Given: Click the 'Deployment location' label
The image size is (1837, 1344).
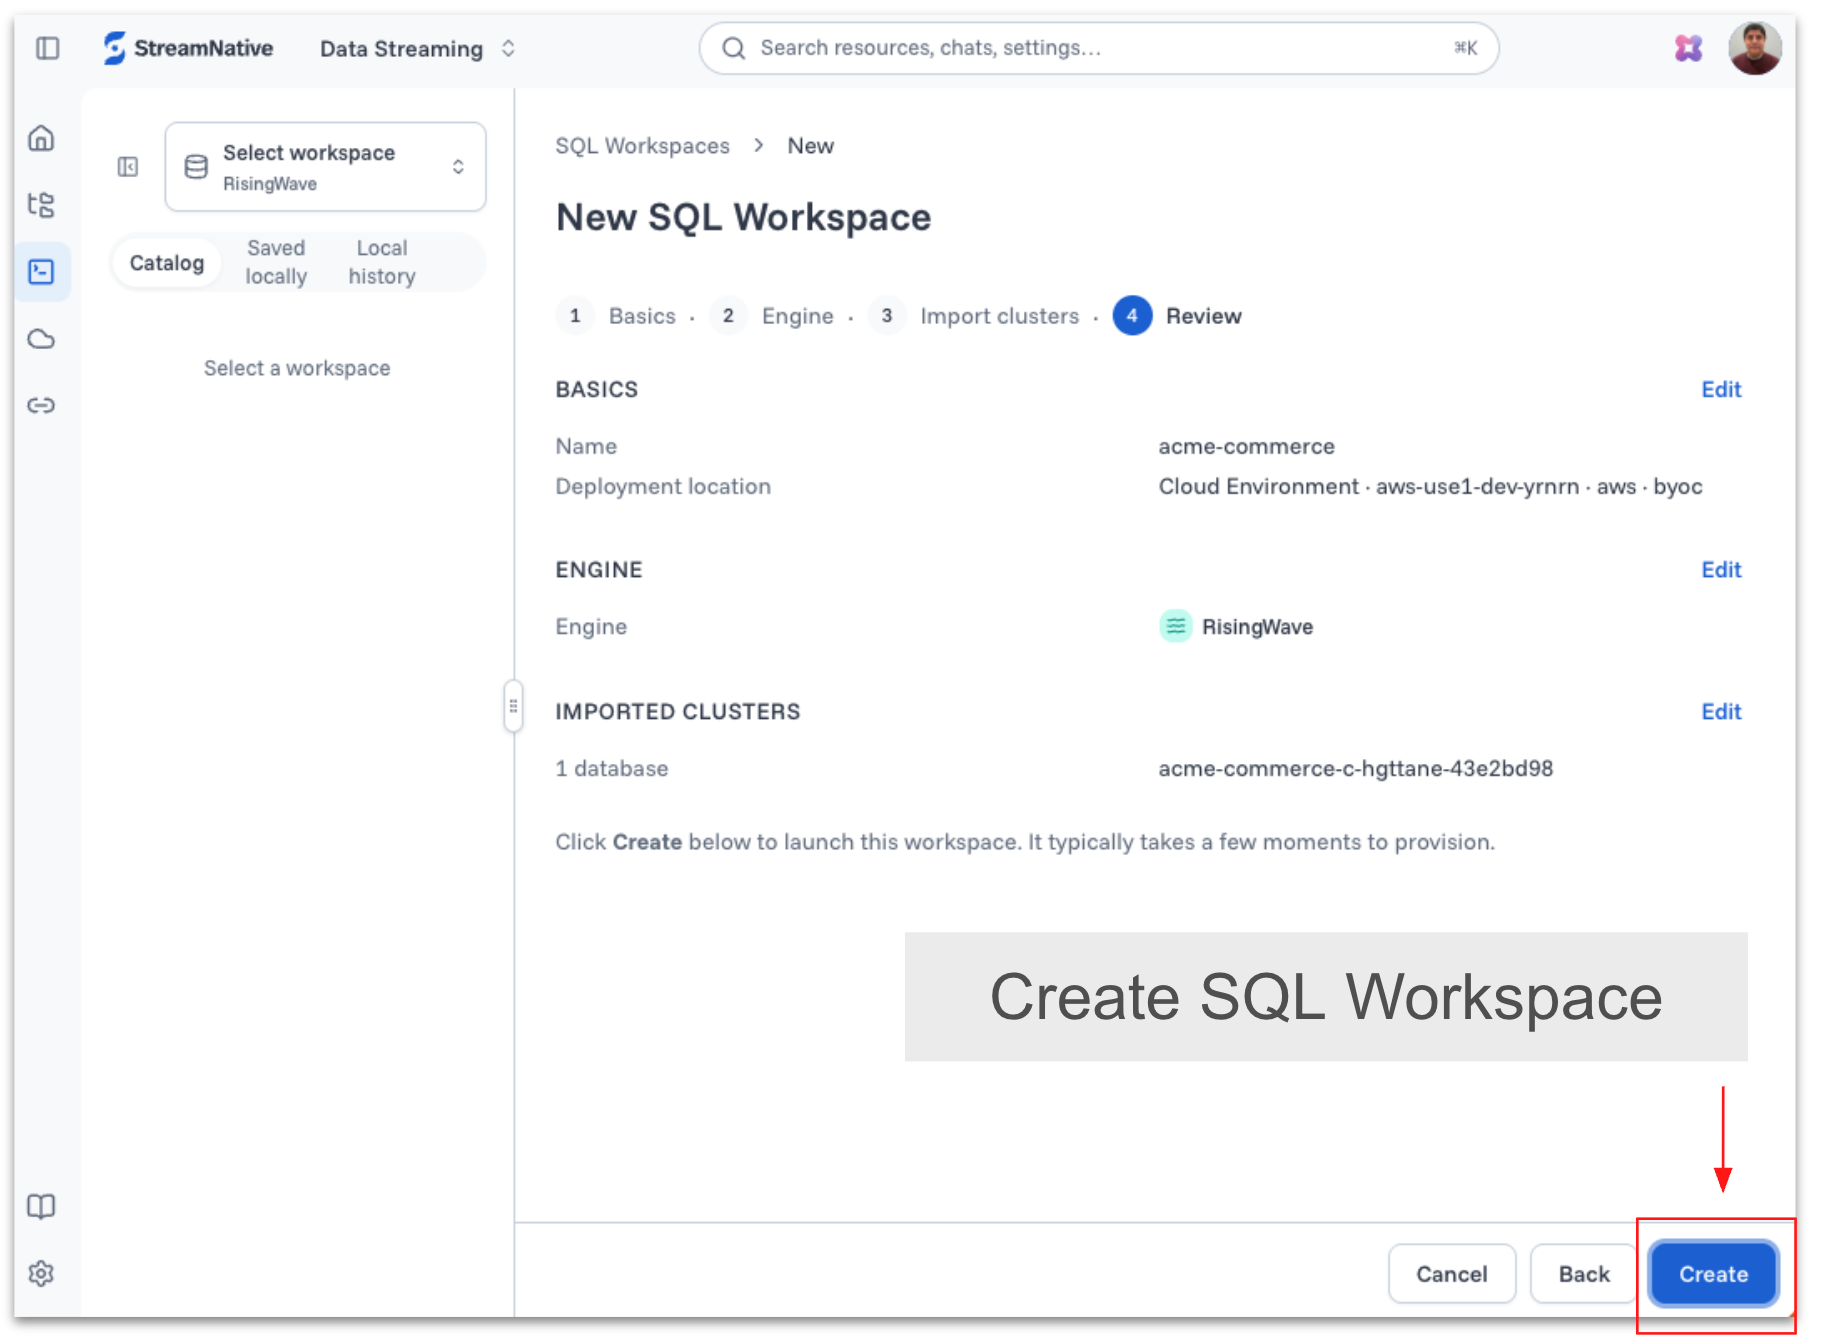Looking at the screenshot, I should pos(663,487).
